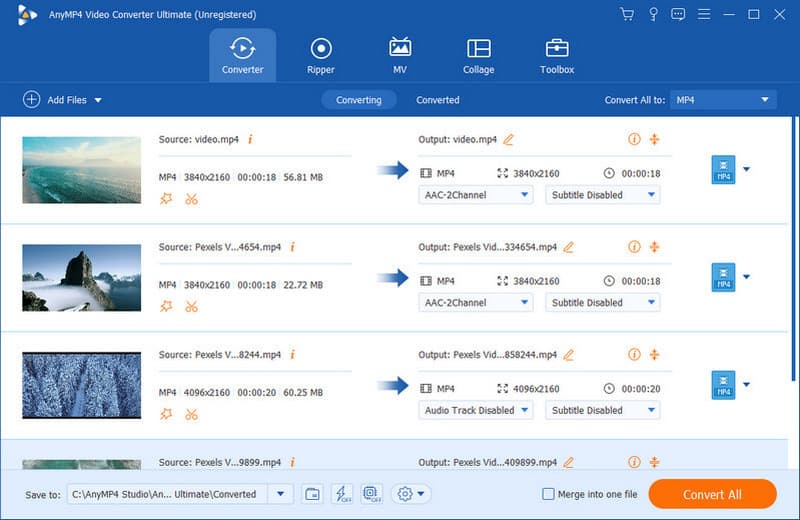The height and width of the screenshot is (520, 800).
Task: Click the shopping cart purchase icon
Action: click(x=627, y=14)
